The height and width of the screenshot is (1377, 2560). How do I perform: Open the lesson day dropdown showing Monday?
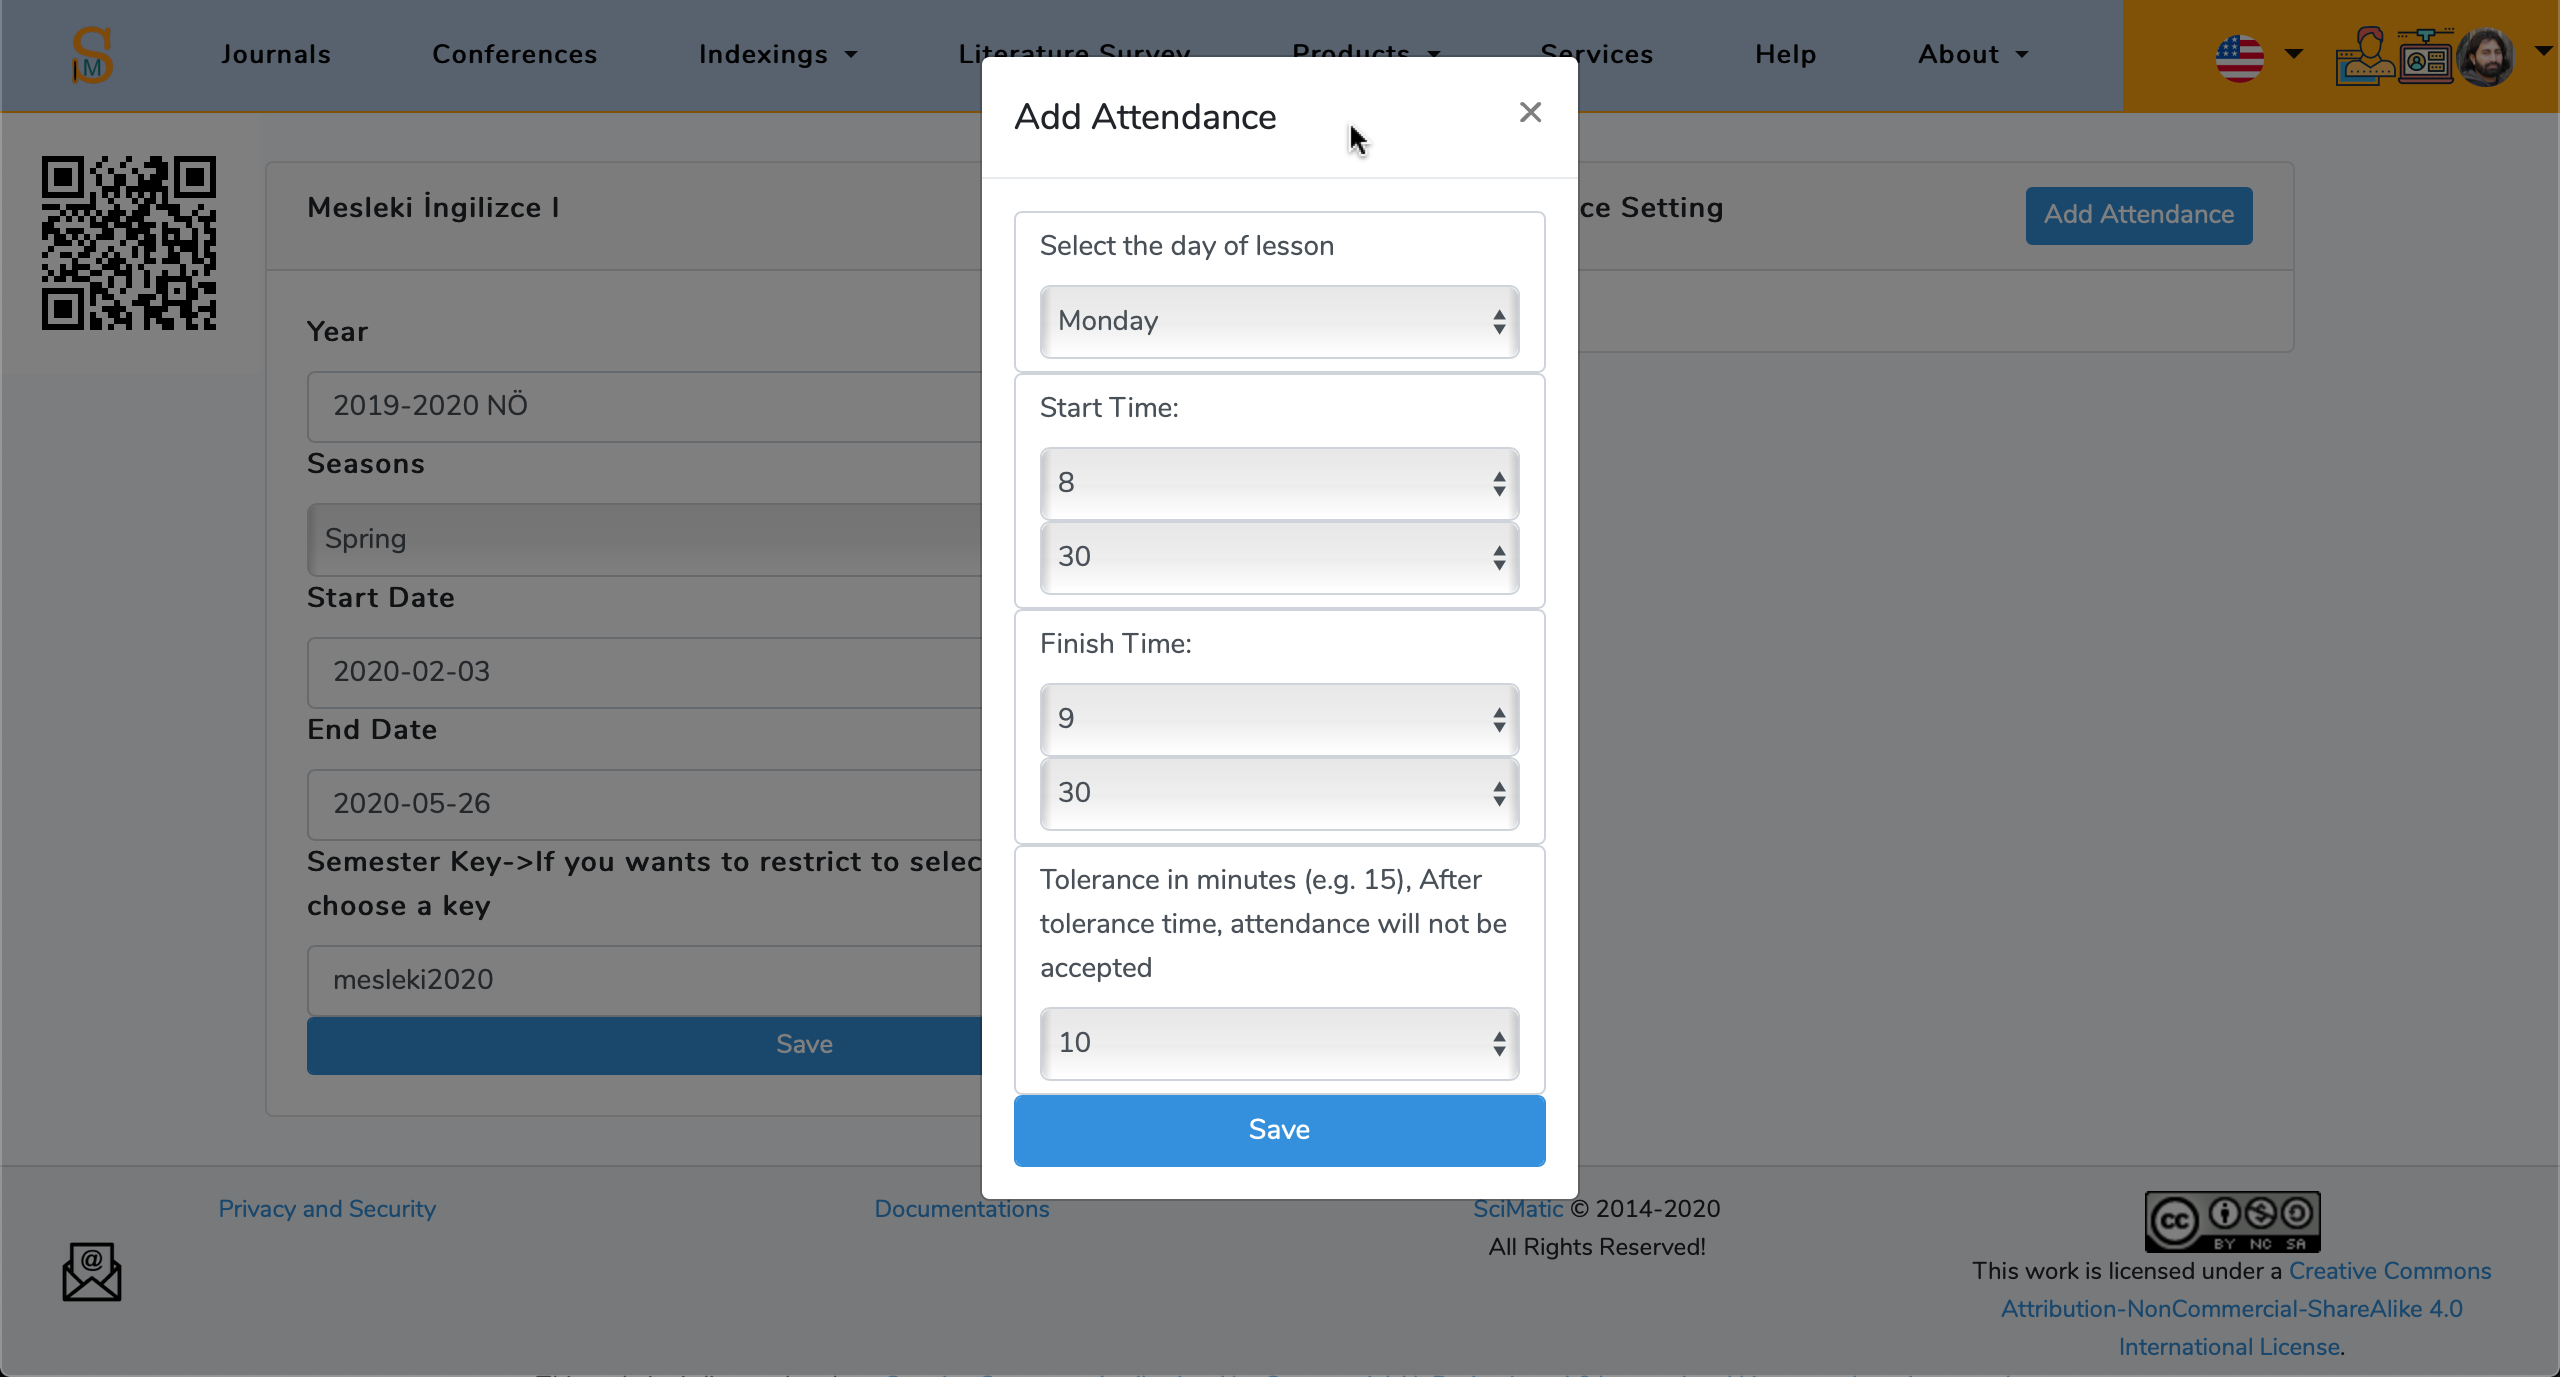pos(1279,321)
